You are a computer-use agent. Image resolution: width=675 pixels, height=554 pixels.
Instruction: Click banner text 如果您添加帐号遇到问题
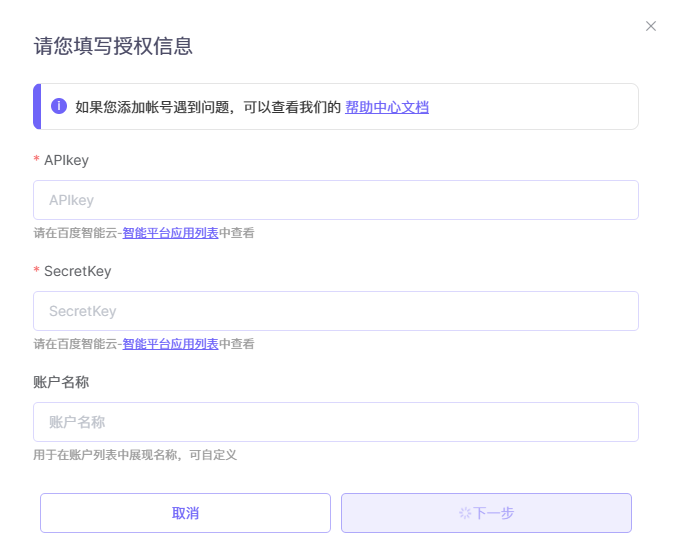tap(152, 107)
